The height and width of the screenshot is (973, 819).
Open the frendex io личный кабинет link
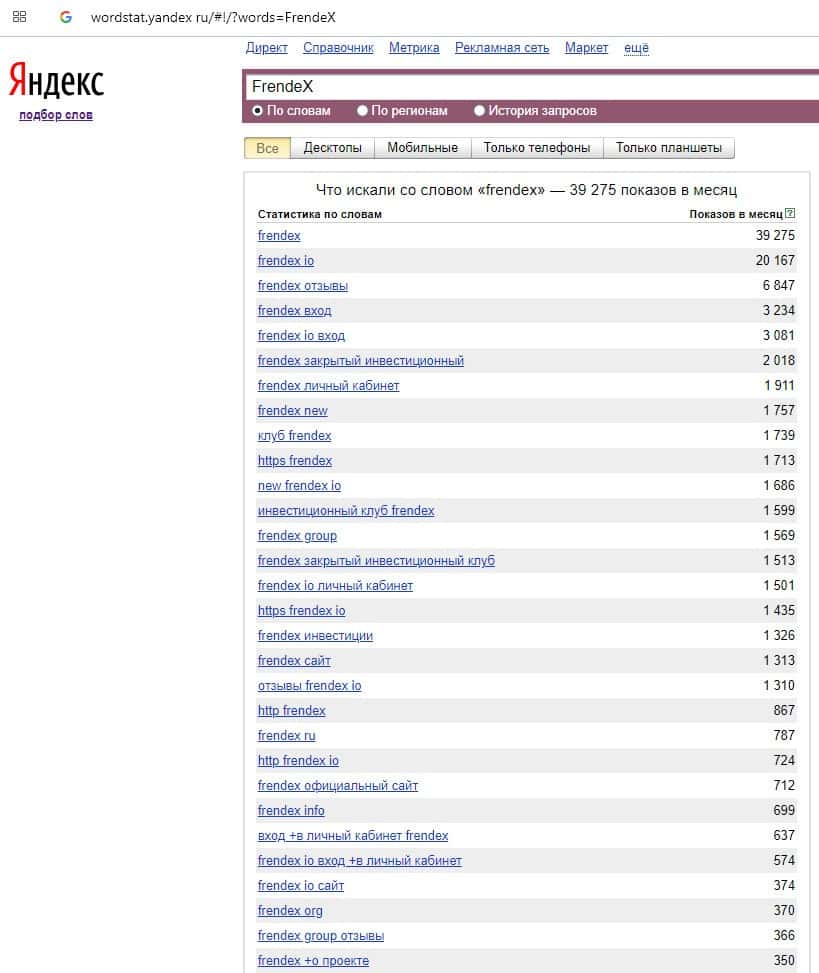336,585
